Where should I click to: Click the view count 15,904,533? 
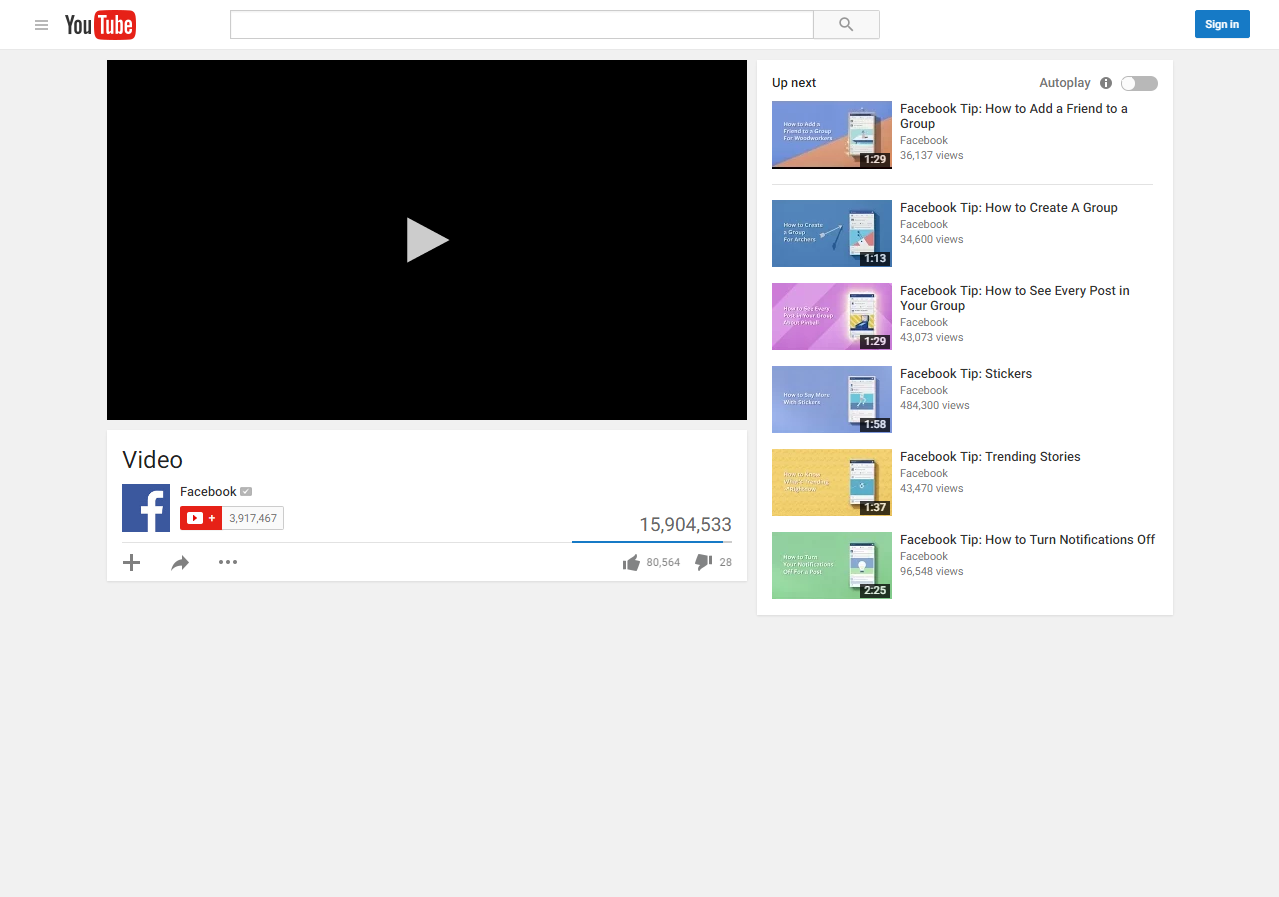pyautogui.click(x=685, y=525)
